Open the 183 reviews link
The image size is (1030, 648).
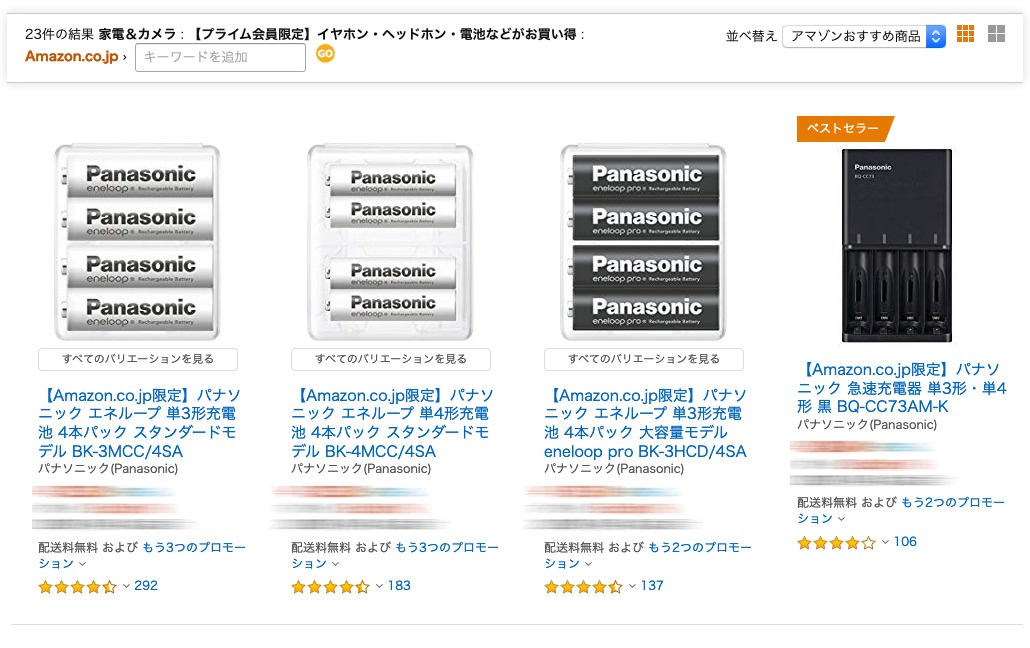[x=399, y=586]
